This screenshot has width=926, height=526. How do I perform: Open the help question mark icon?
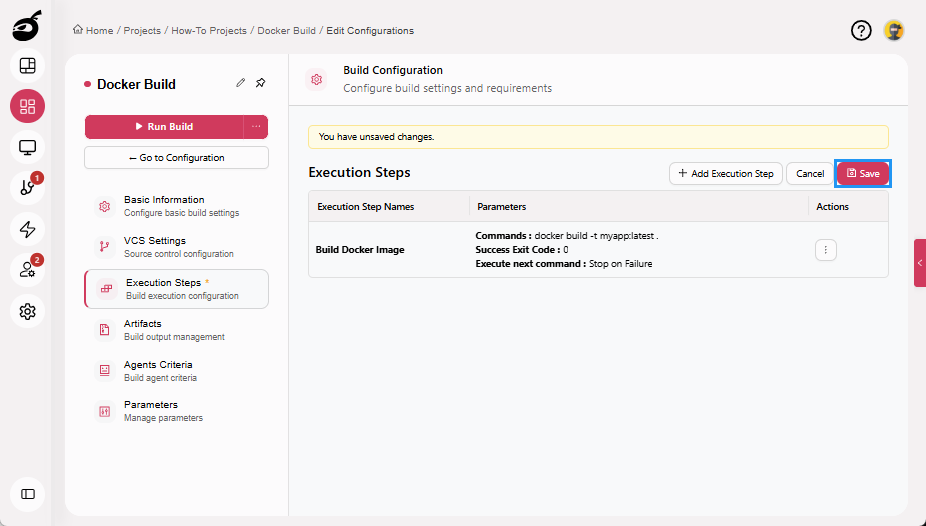pos(861,30)
